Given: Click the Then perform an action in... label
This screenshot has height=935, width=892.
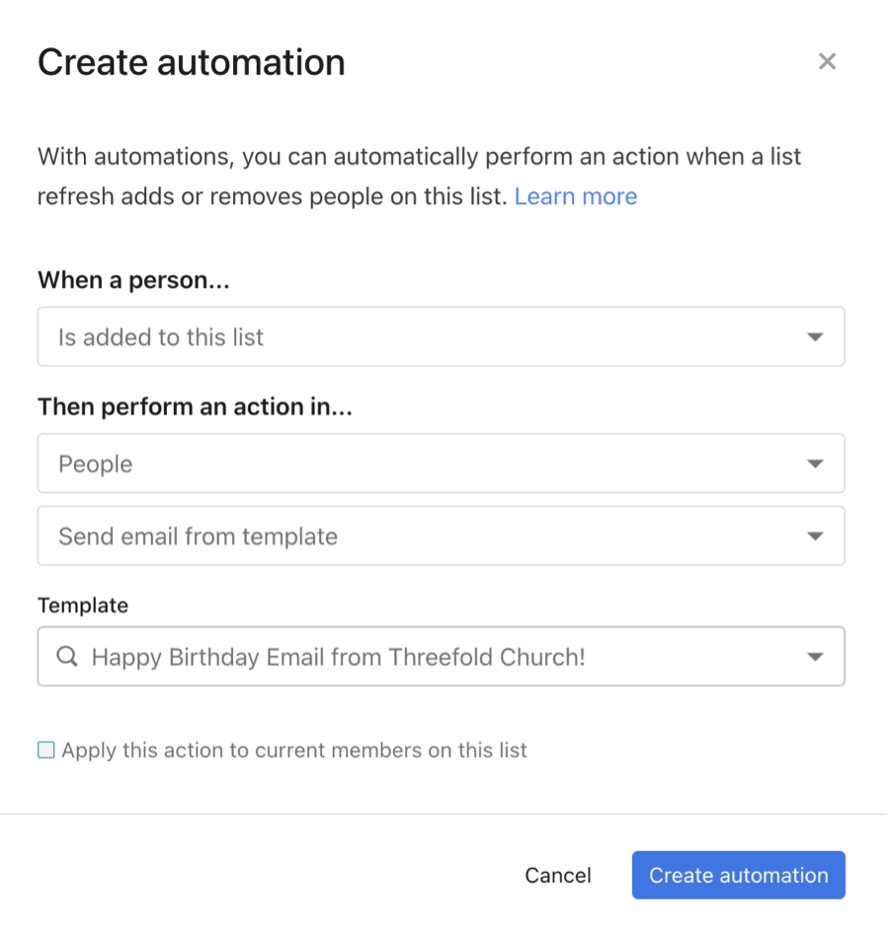Looking at the screenshot, I should [x=196, y=408].
